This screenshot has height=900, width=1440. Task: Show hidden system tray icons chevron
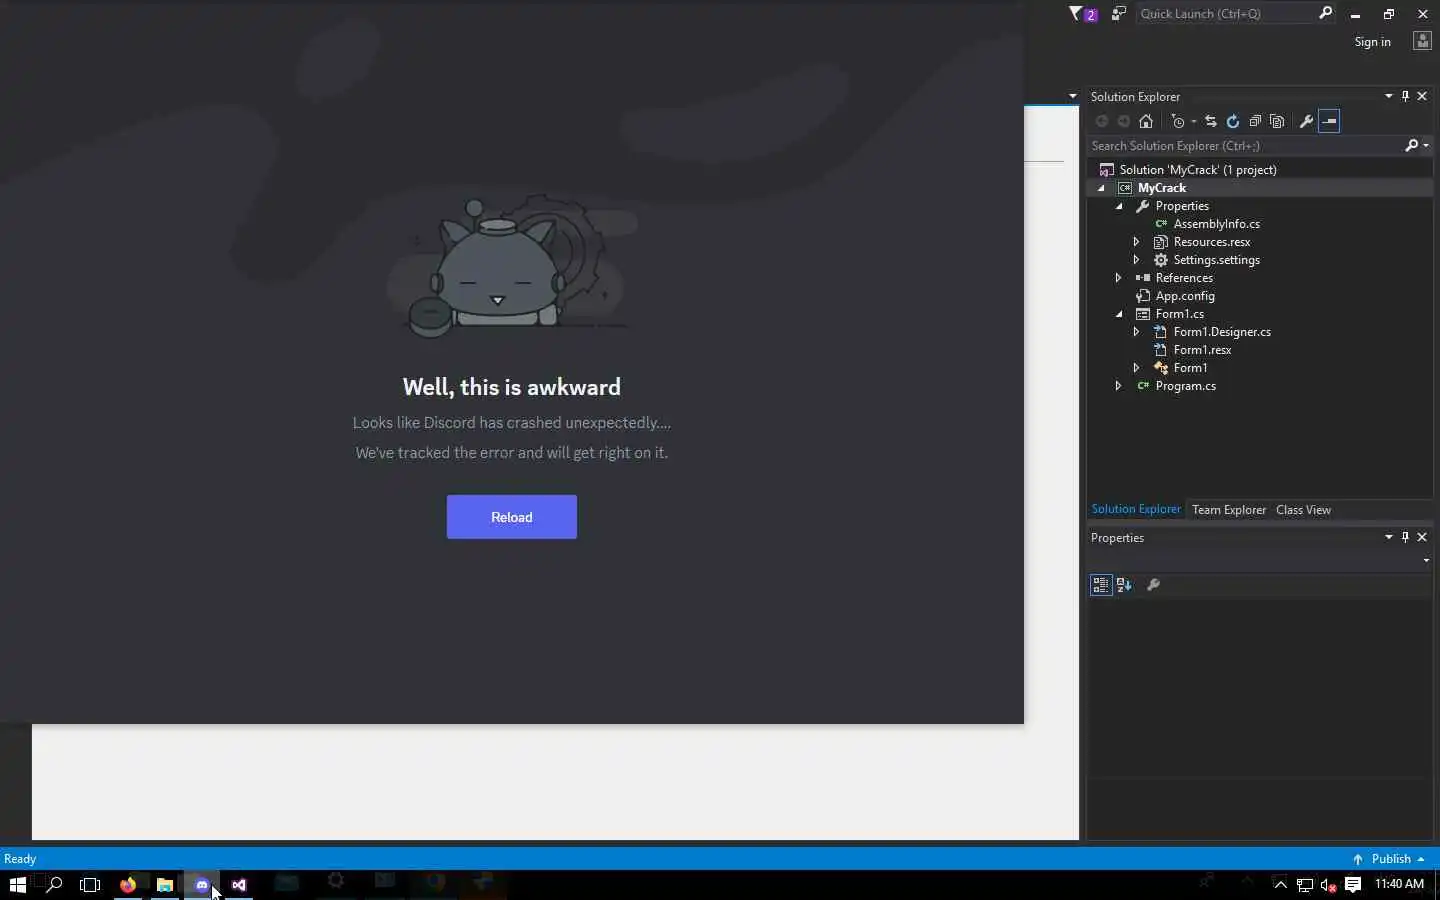1280,885
